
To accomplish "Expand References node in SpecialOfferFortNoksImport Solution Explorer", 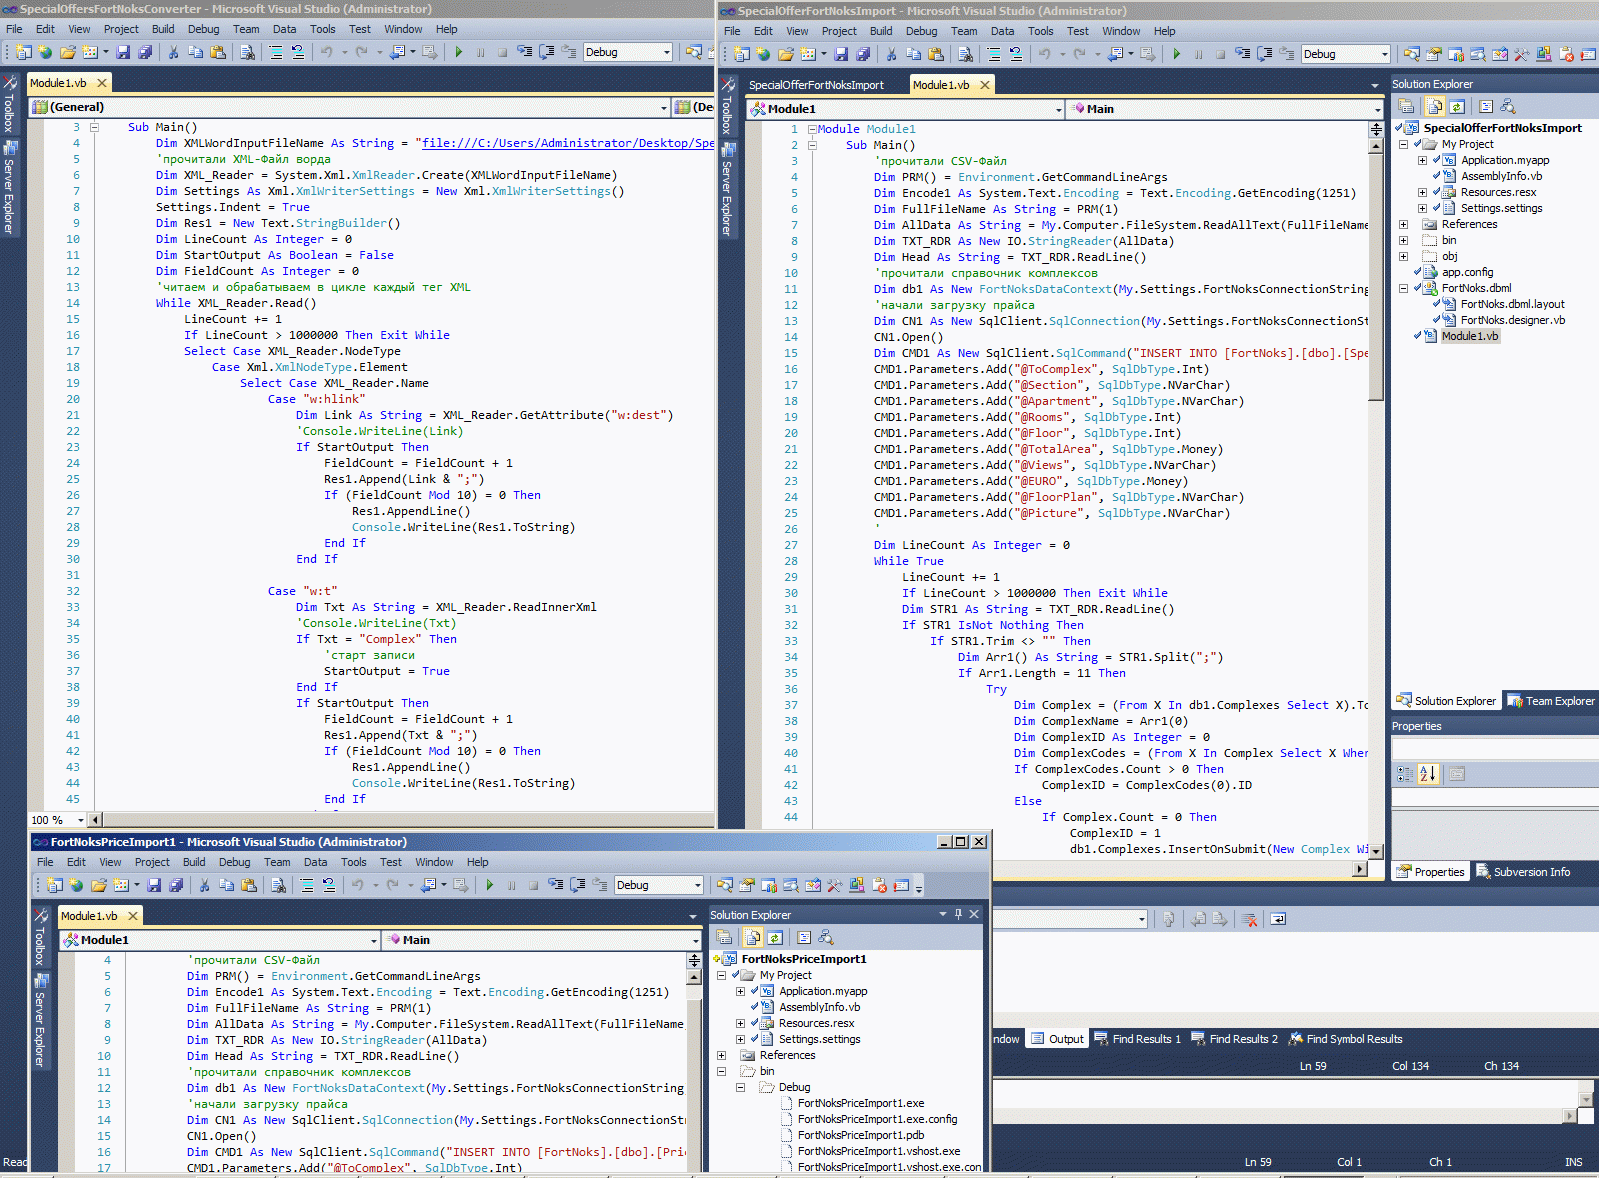I will [x=1403, y=224].
